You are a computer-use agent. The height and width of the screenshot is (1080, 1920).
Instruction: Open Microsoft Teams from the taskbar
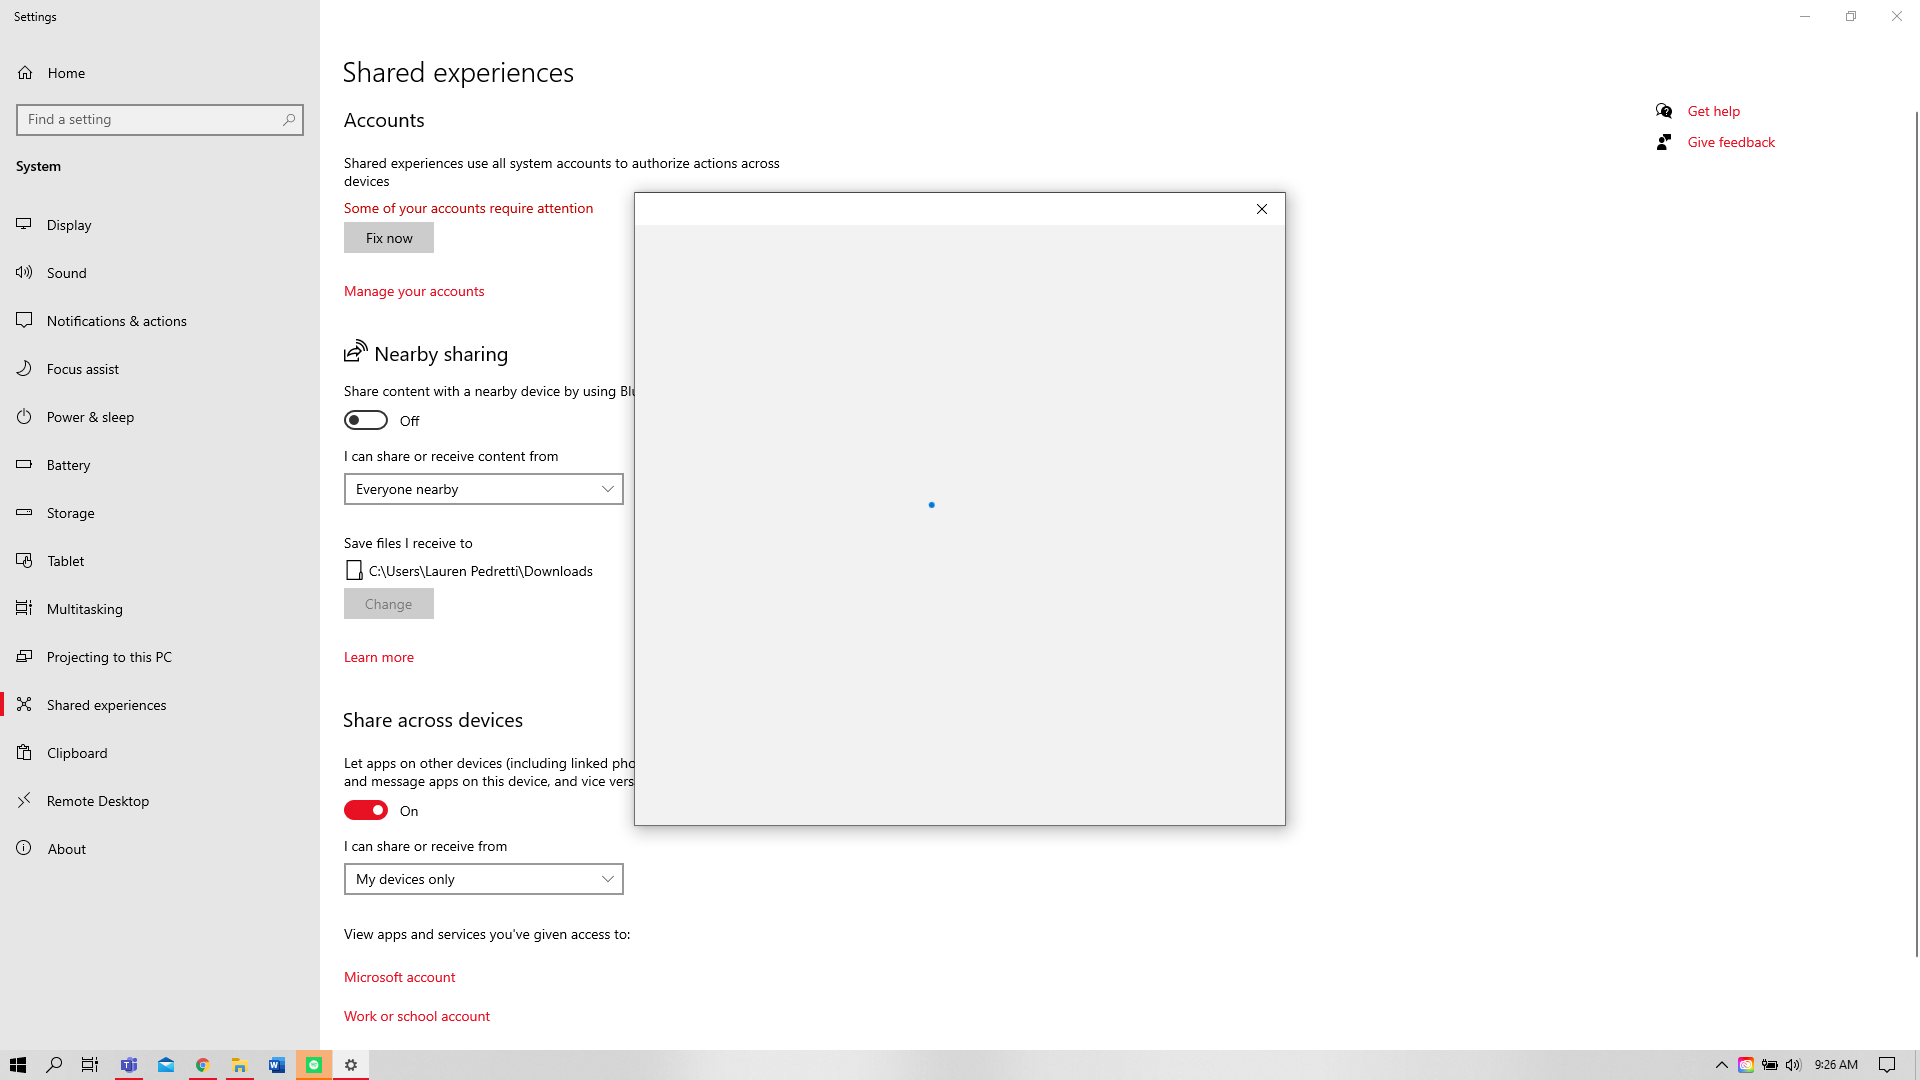[129, 1065]
